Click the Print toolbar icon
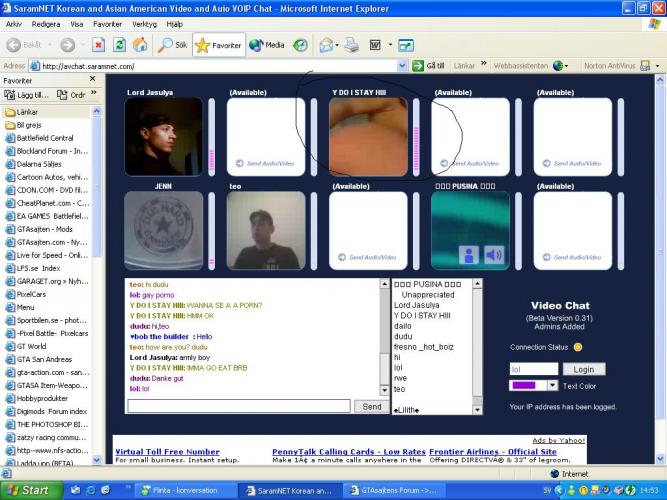 coord(352,45)
